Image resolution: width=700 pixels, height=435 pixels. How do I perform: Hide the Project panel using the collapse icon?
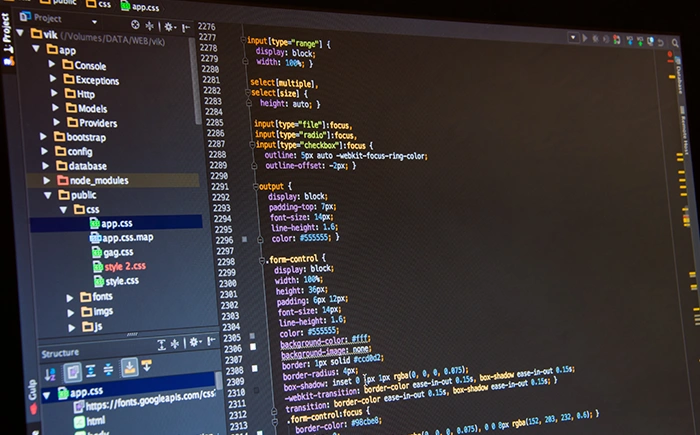187,26
